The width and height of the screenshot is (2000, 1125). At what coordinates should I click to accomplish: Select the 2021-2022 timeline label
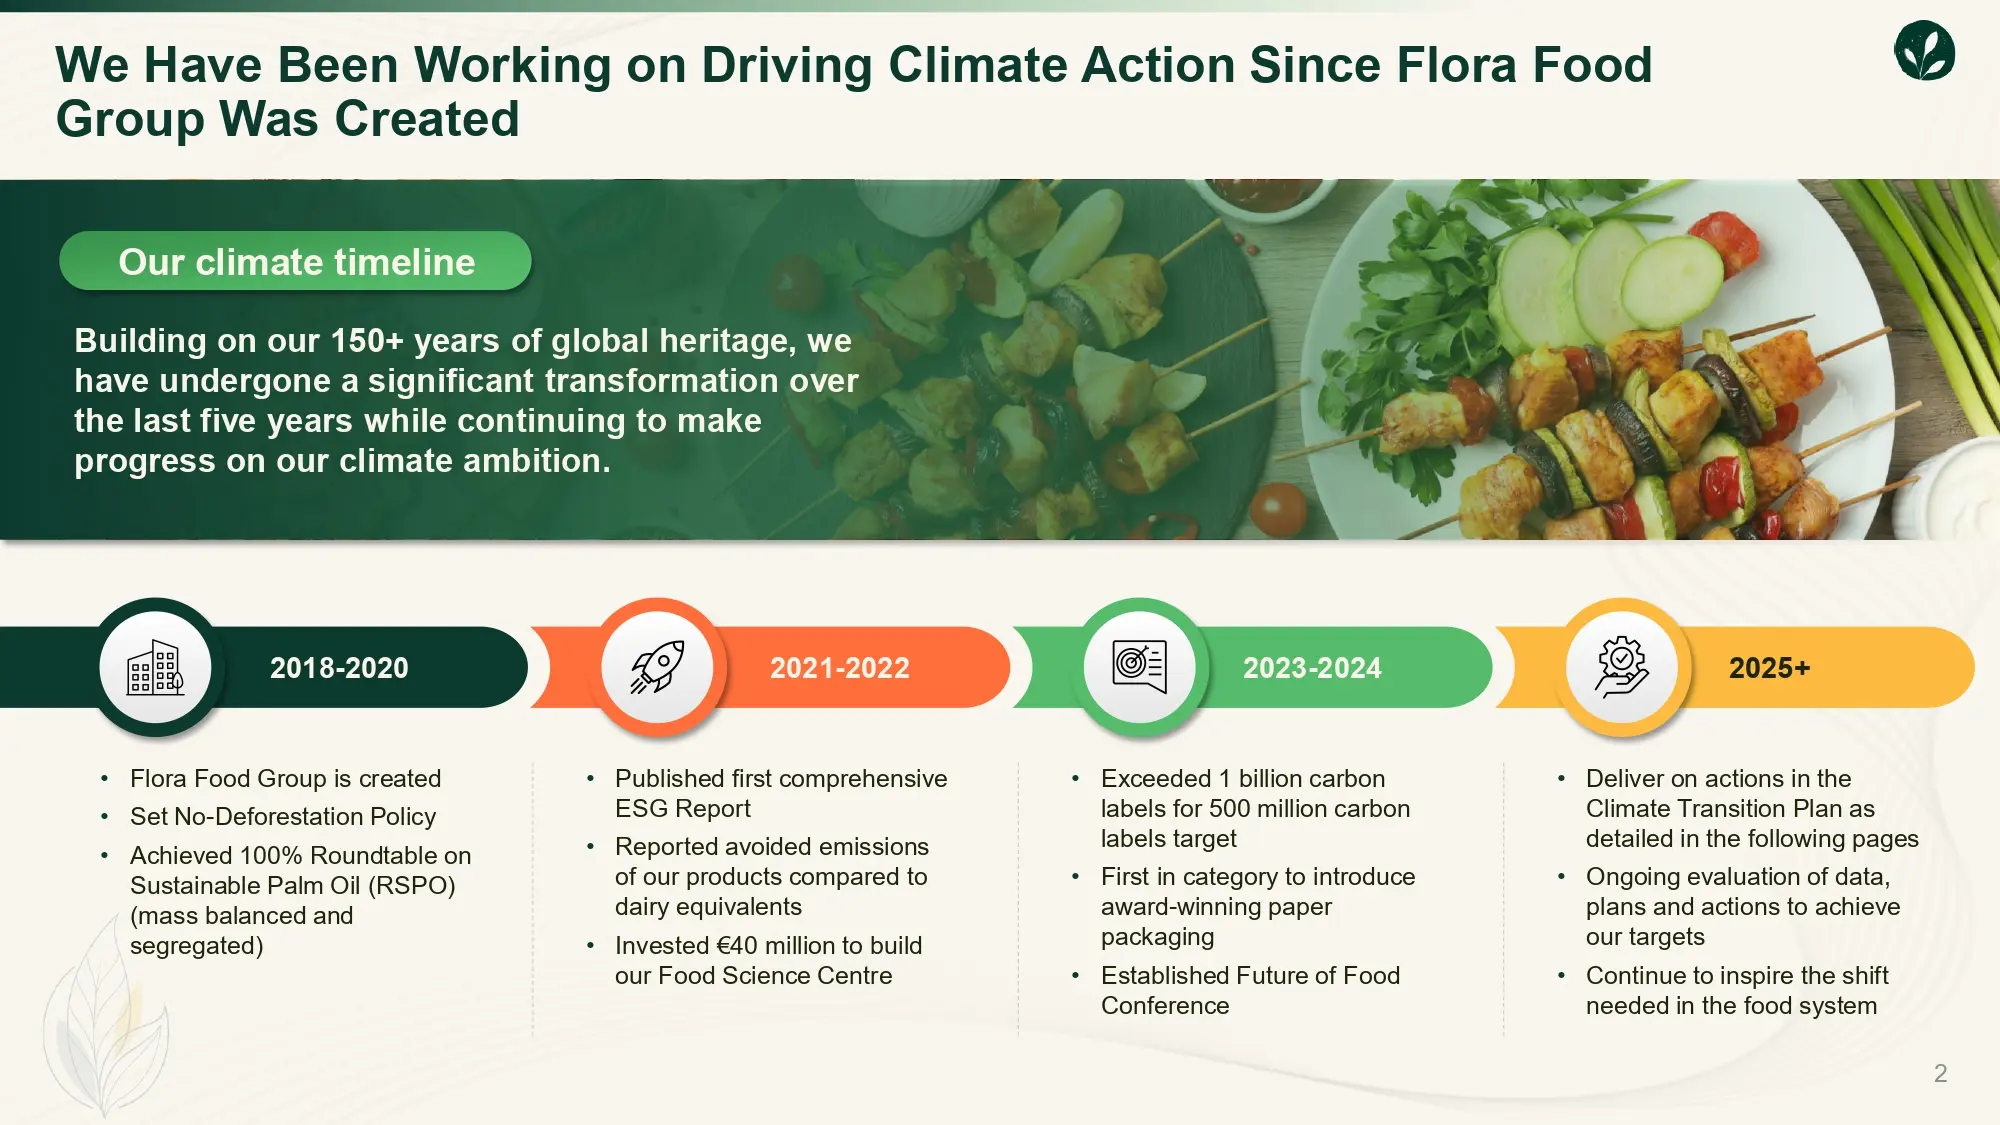840,668
